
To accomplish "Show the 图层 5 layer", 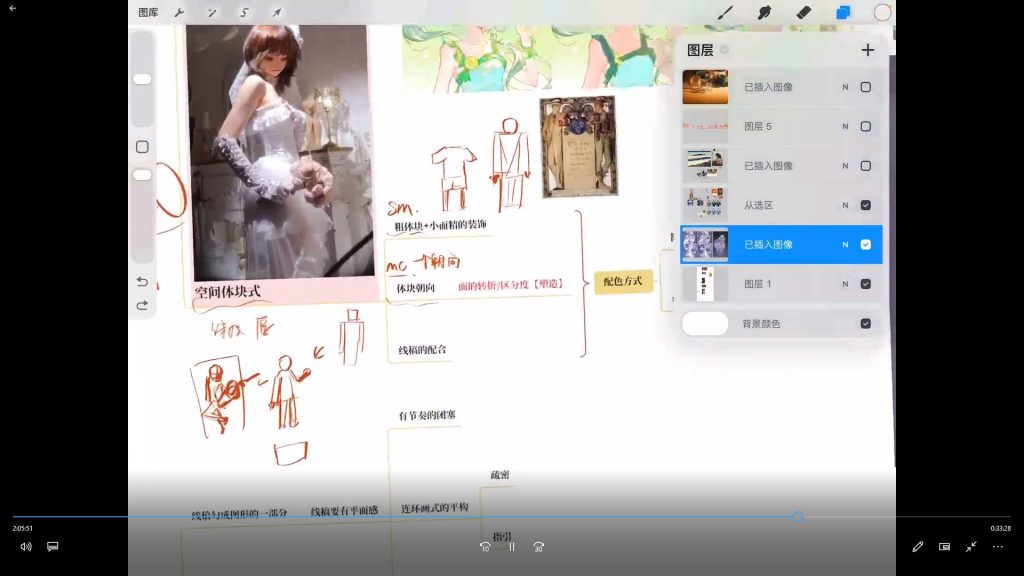I will click(865, 126).
